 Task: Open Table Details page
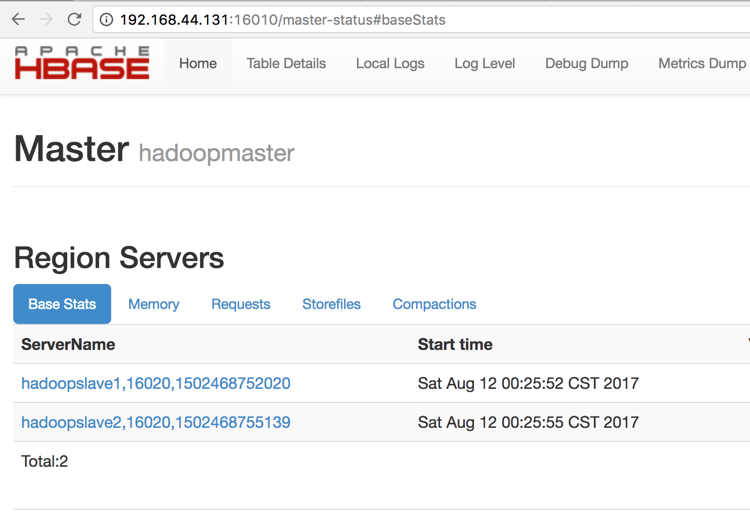286,63
